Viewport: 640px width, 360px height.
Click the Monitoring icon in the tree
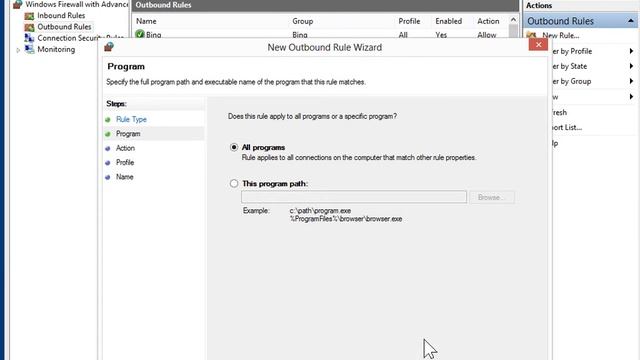pyautogui.click(x=29, y=49)
